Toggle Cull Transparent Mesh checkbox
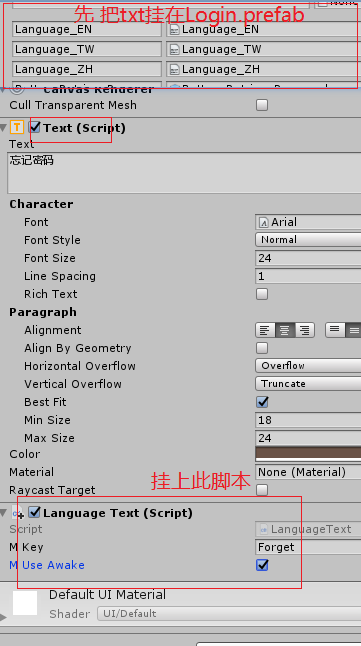 tap(262, 105)
